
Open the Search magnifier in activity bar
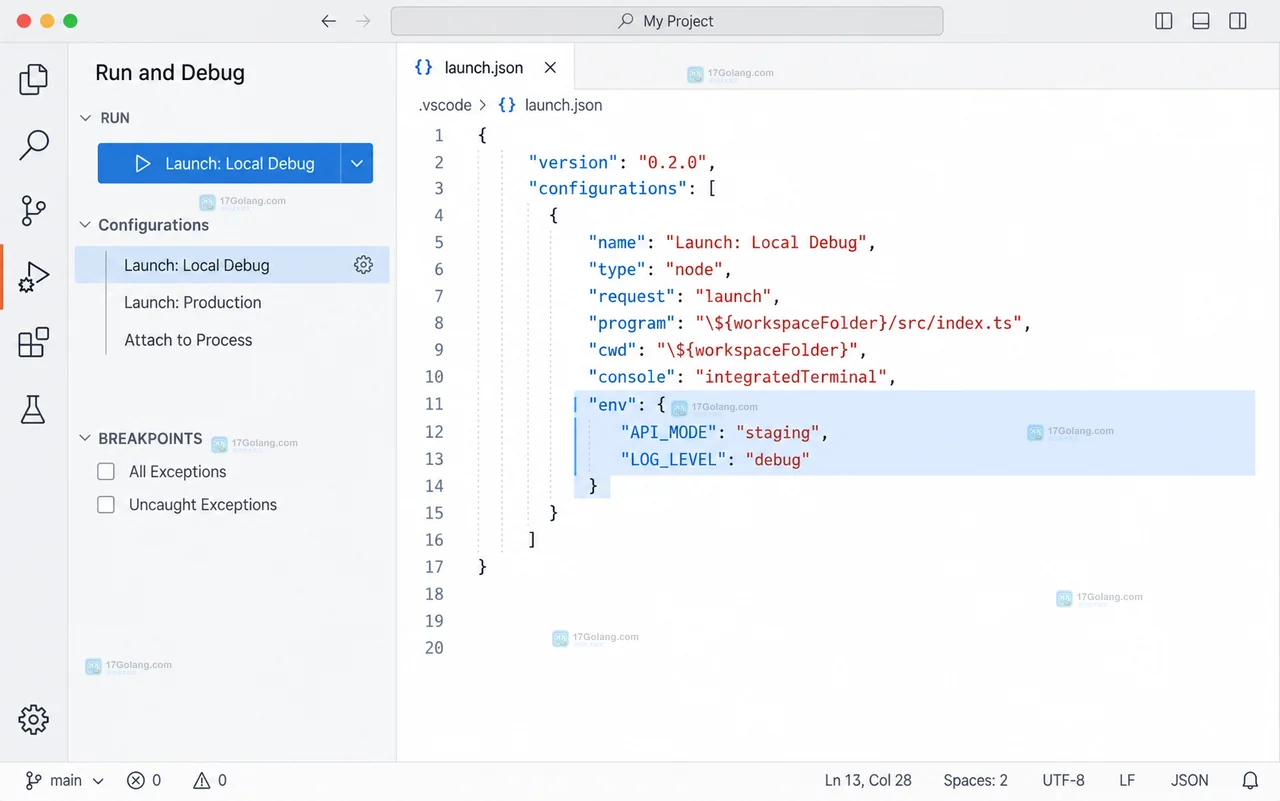click(34, 145)
